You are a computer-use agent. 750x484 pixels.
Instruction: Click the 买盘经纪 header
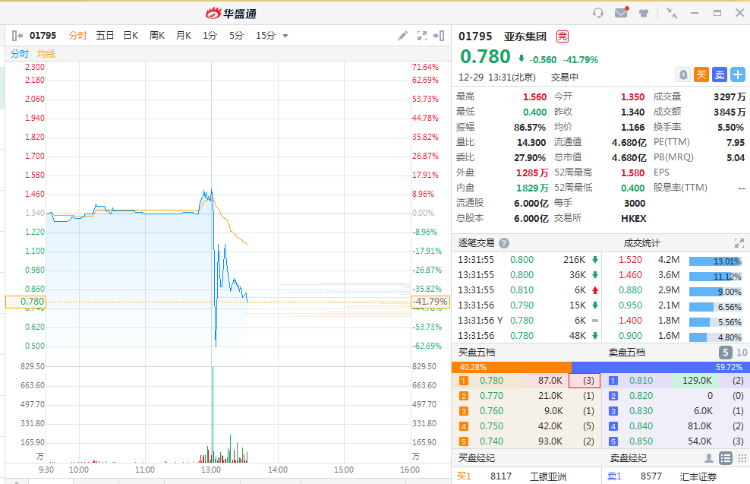476,458
